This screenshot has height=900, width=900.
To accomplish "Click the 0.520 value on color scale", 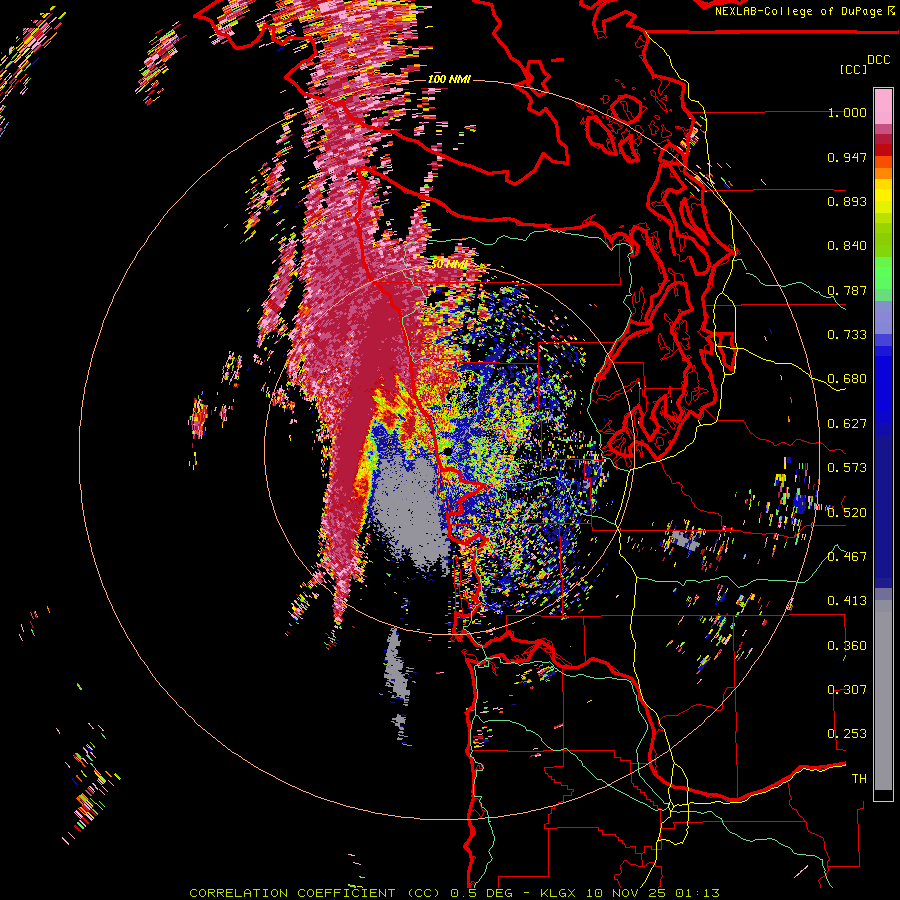I will pos(847,512).
